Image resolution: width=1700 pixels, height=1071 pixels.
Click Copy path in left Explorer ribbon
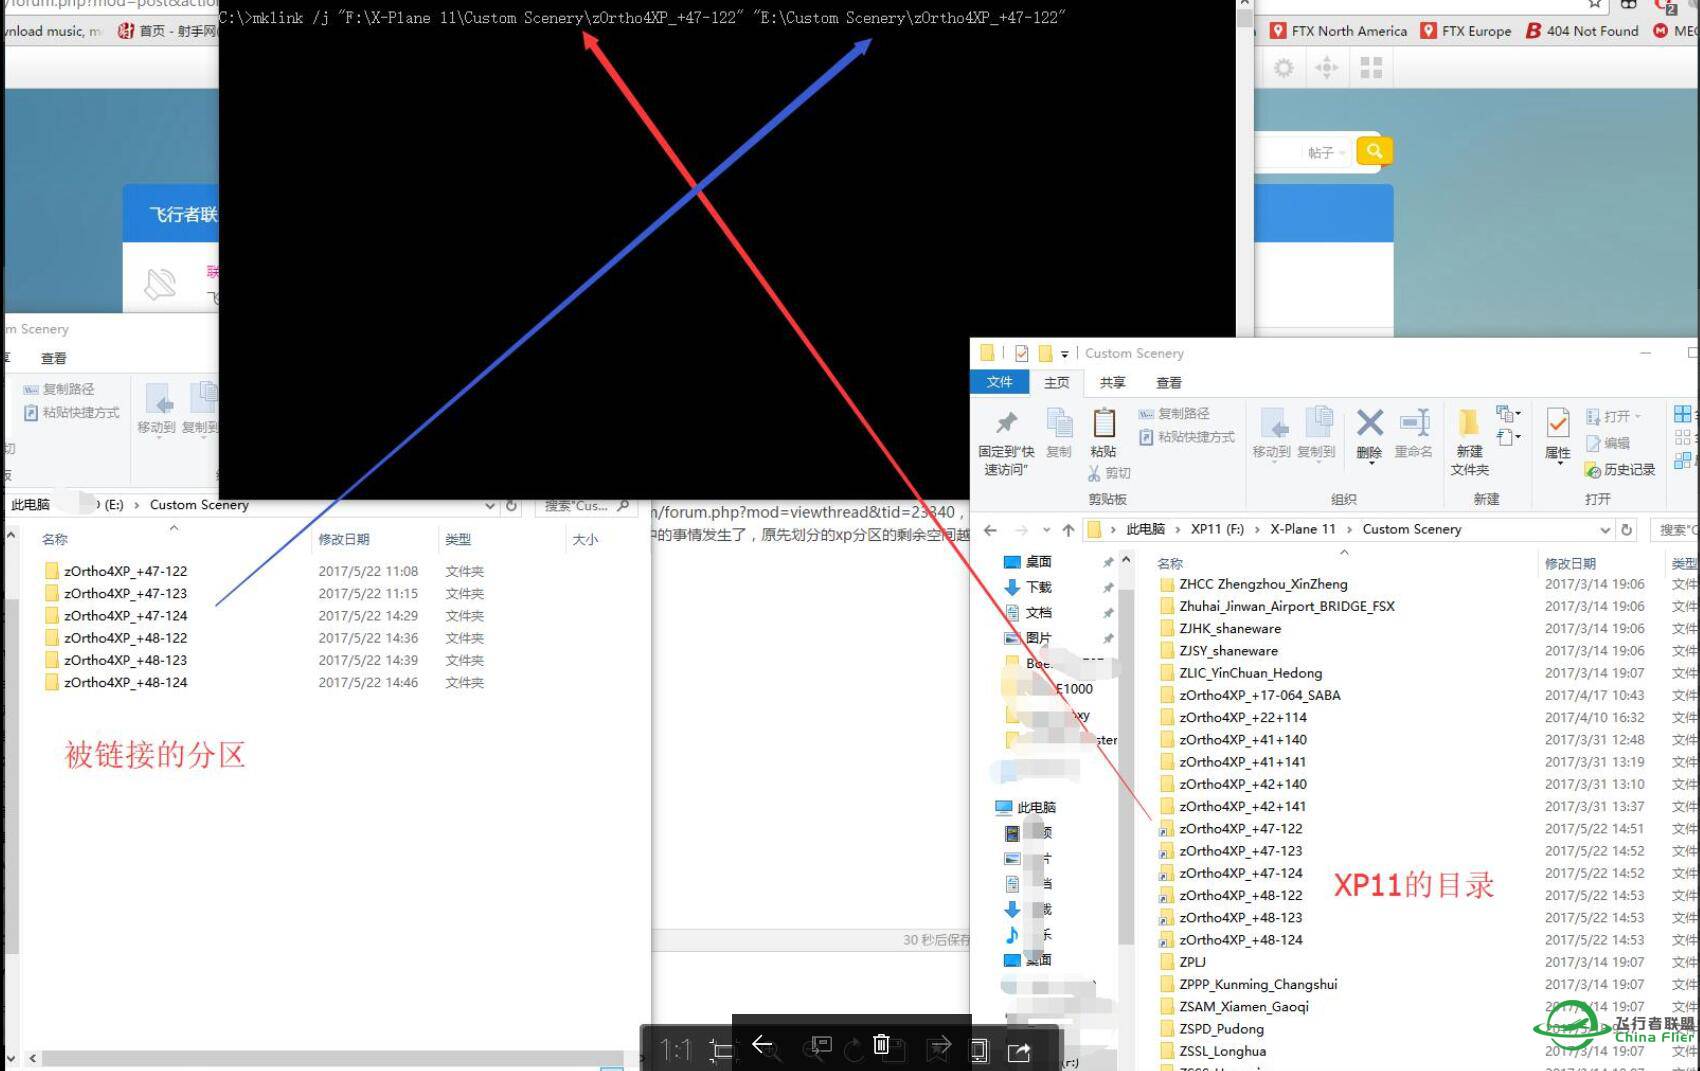[60, 389]
